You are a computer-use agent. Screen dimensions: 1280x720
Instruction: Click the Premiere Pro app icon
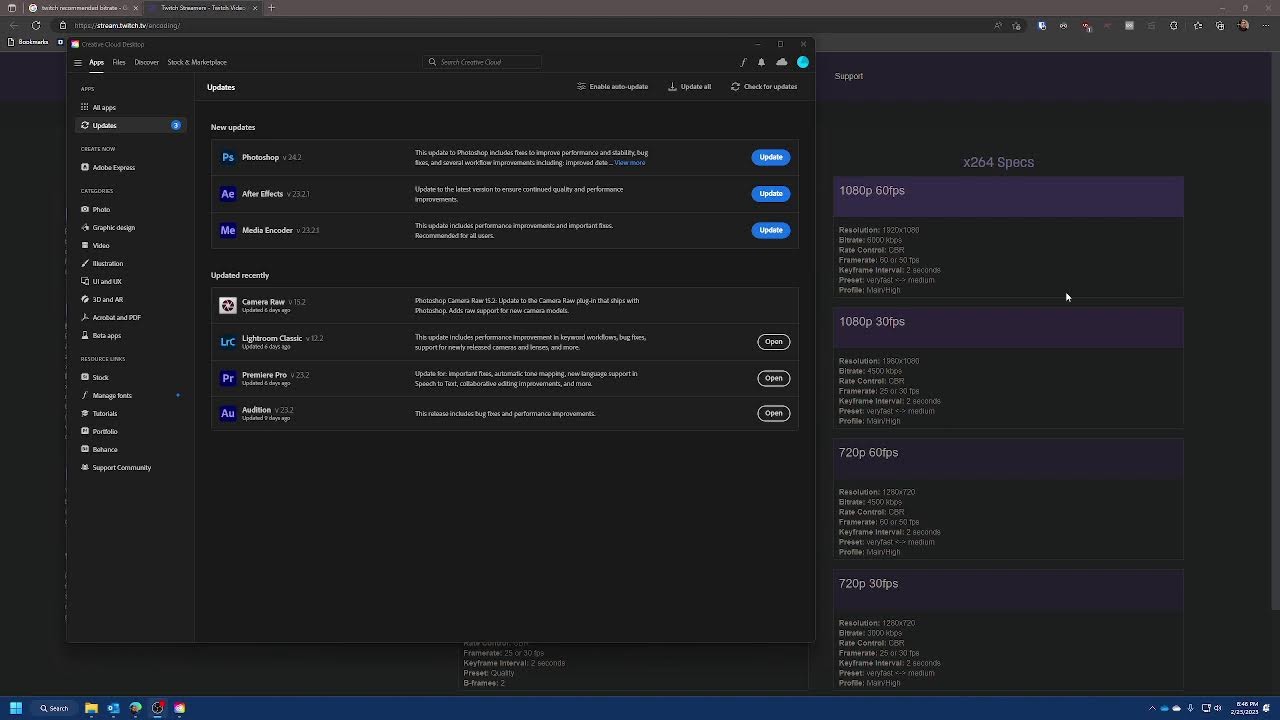(228, 378)
